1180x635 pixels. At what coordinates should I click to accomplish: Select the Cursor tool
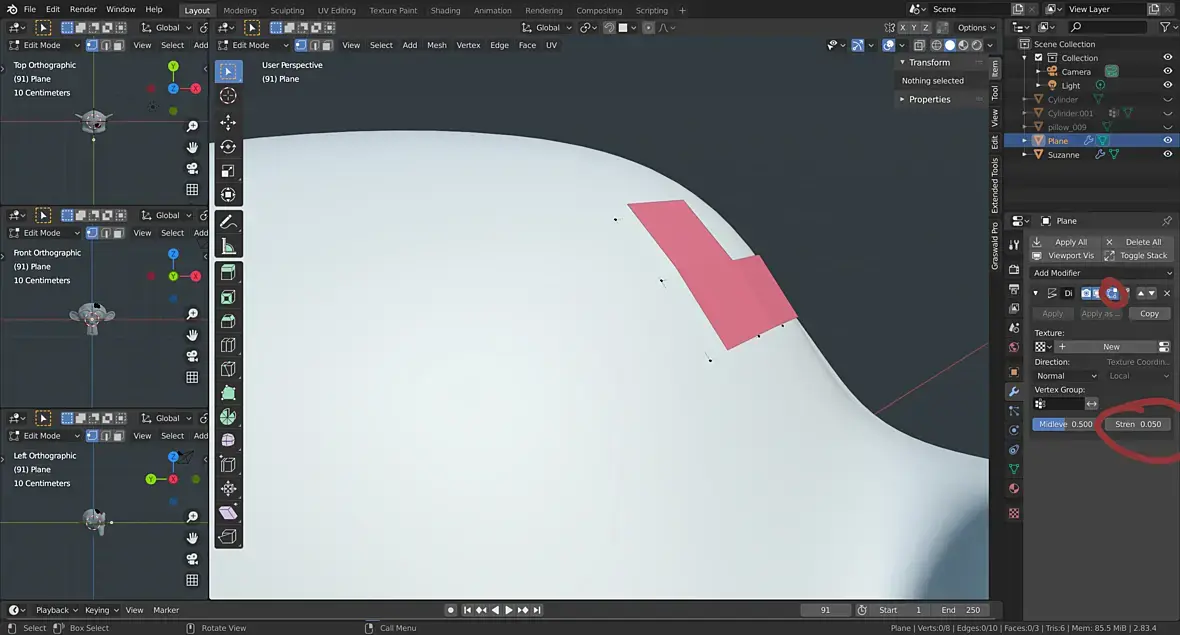point(228,96)
